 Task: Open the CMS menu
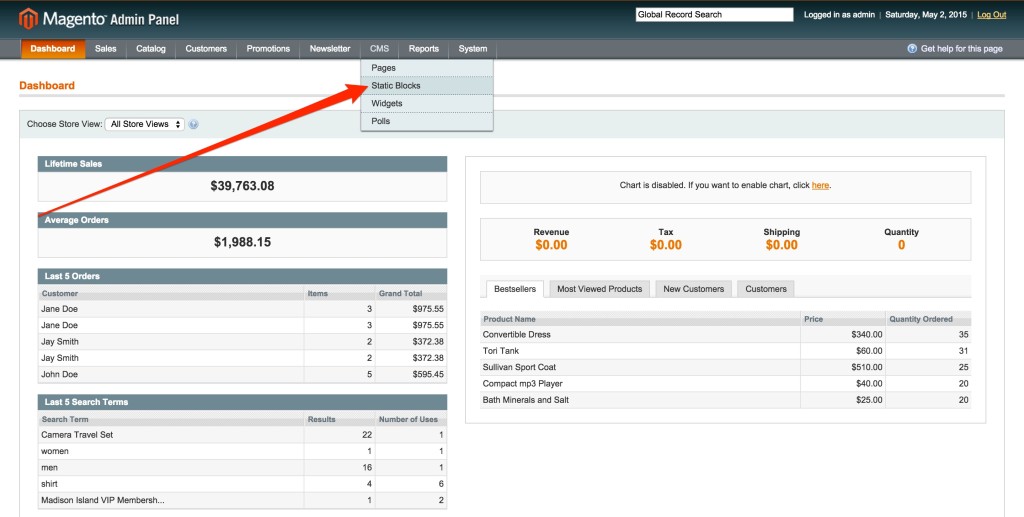379,49
